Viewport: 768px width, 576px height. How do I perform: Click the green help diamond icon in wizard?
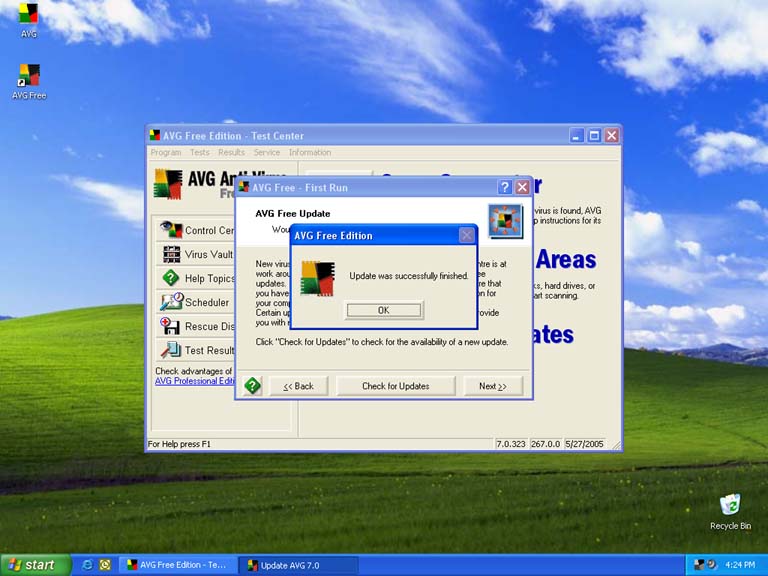point(253,385)
